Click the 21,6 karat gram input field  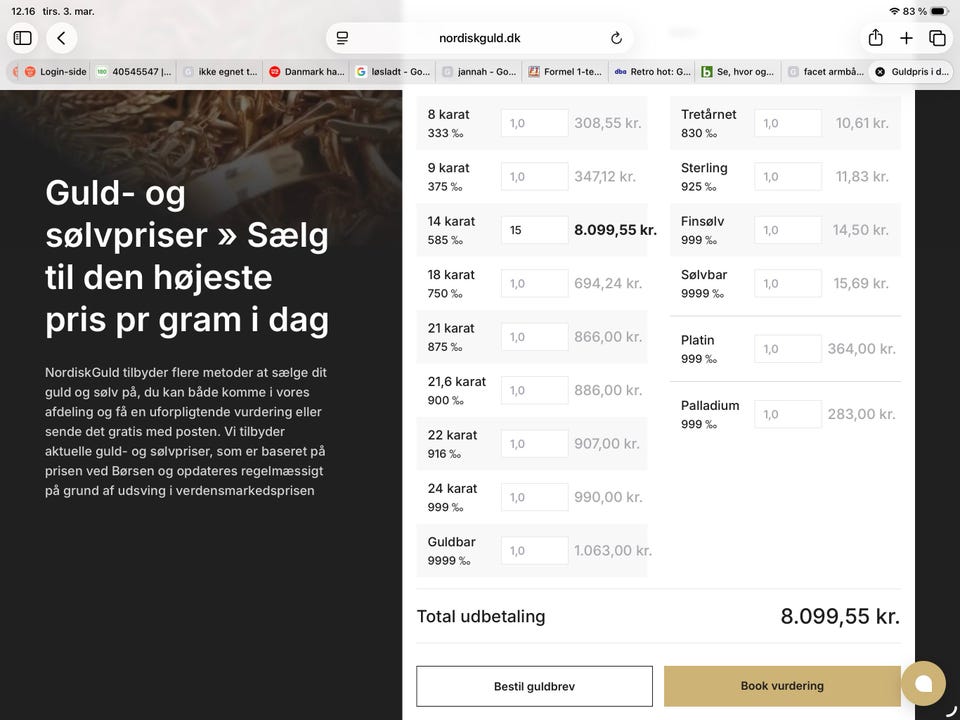click(534, 390)
